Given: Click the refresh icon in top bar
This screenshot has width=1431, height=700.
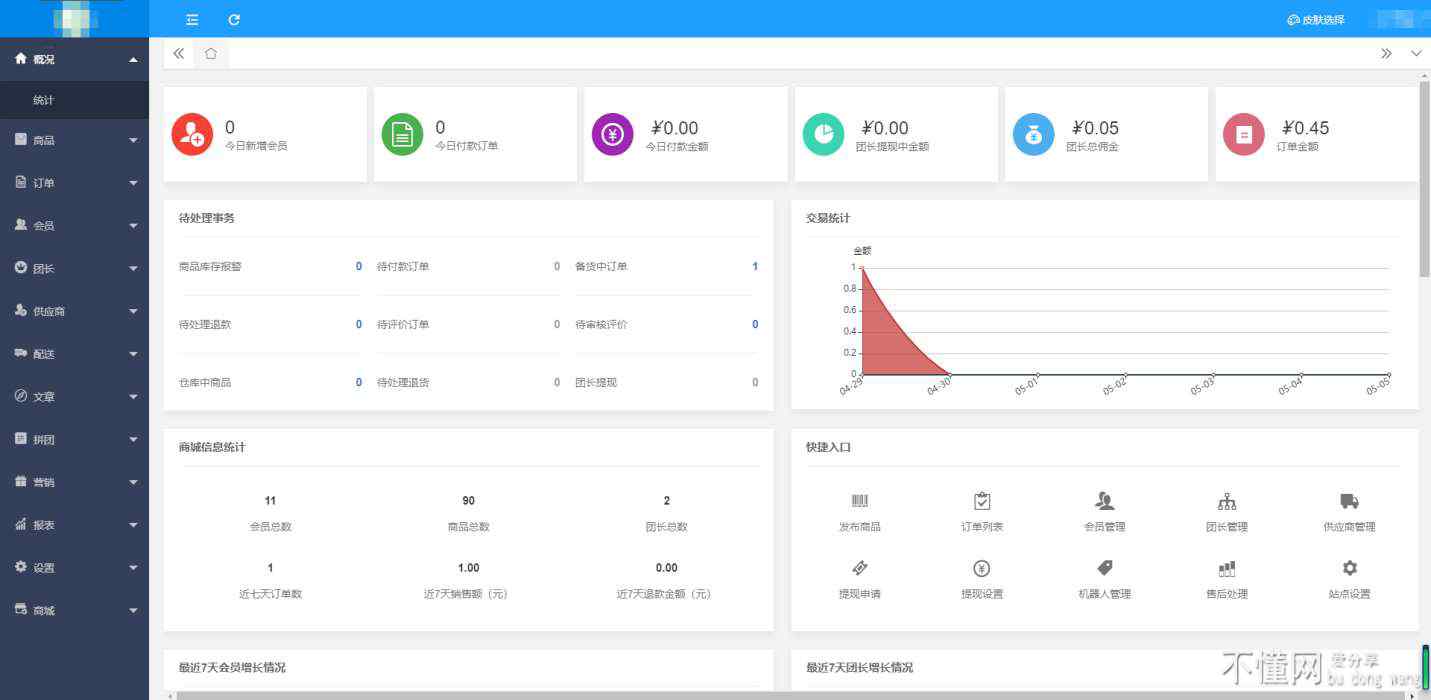Looking at the screenshot, I should (234, 20).
